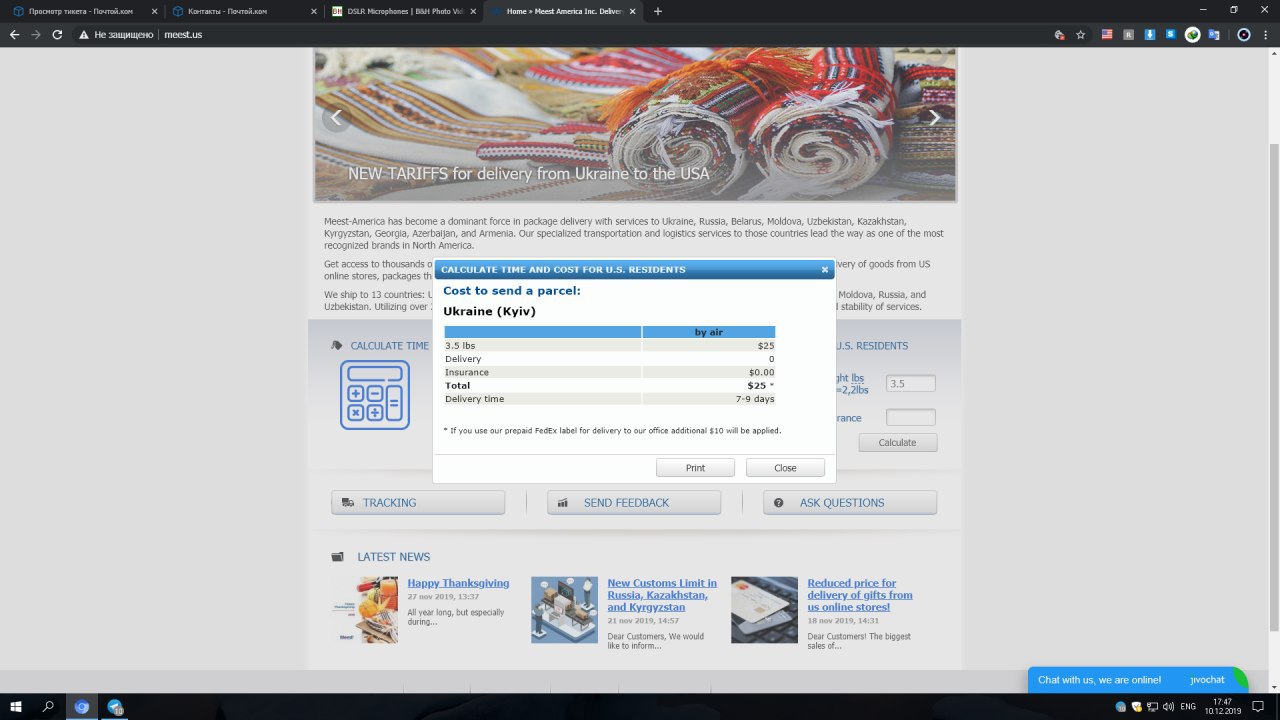Switch ENG input language in tray
This screenshot has height=720, width=1280.
(1188, 706)
